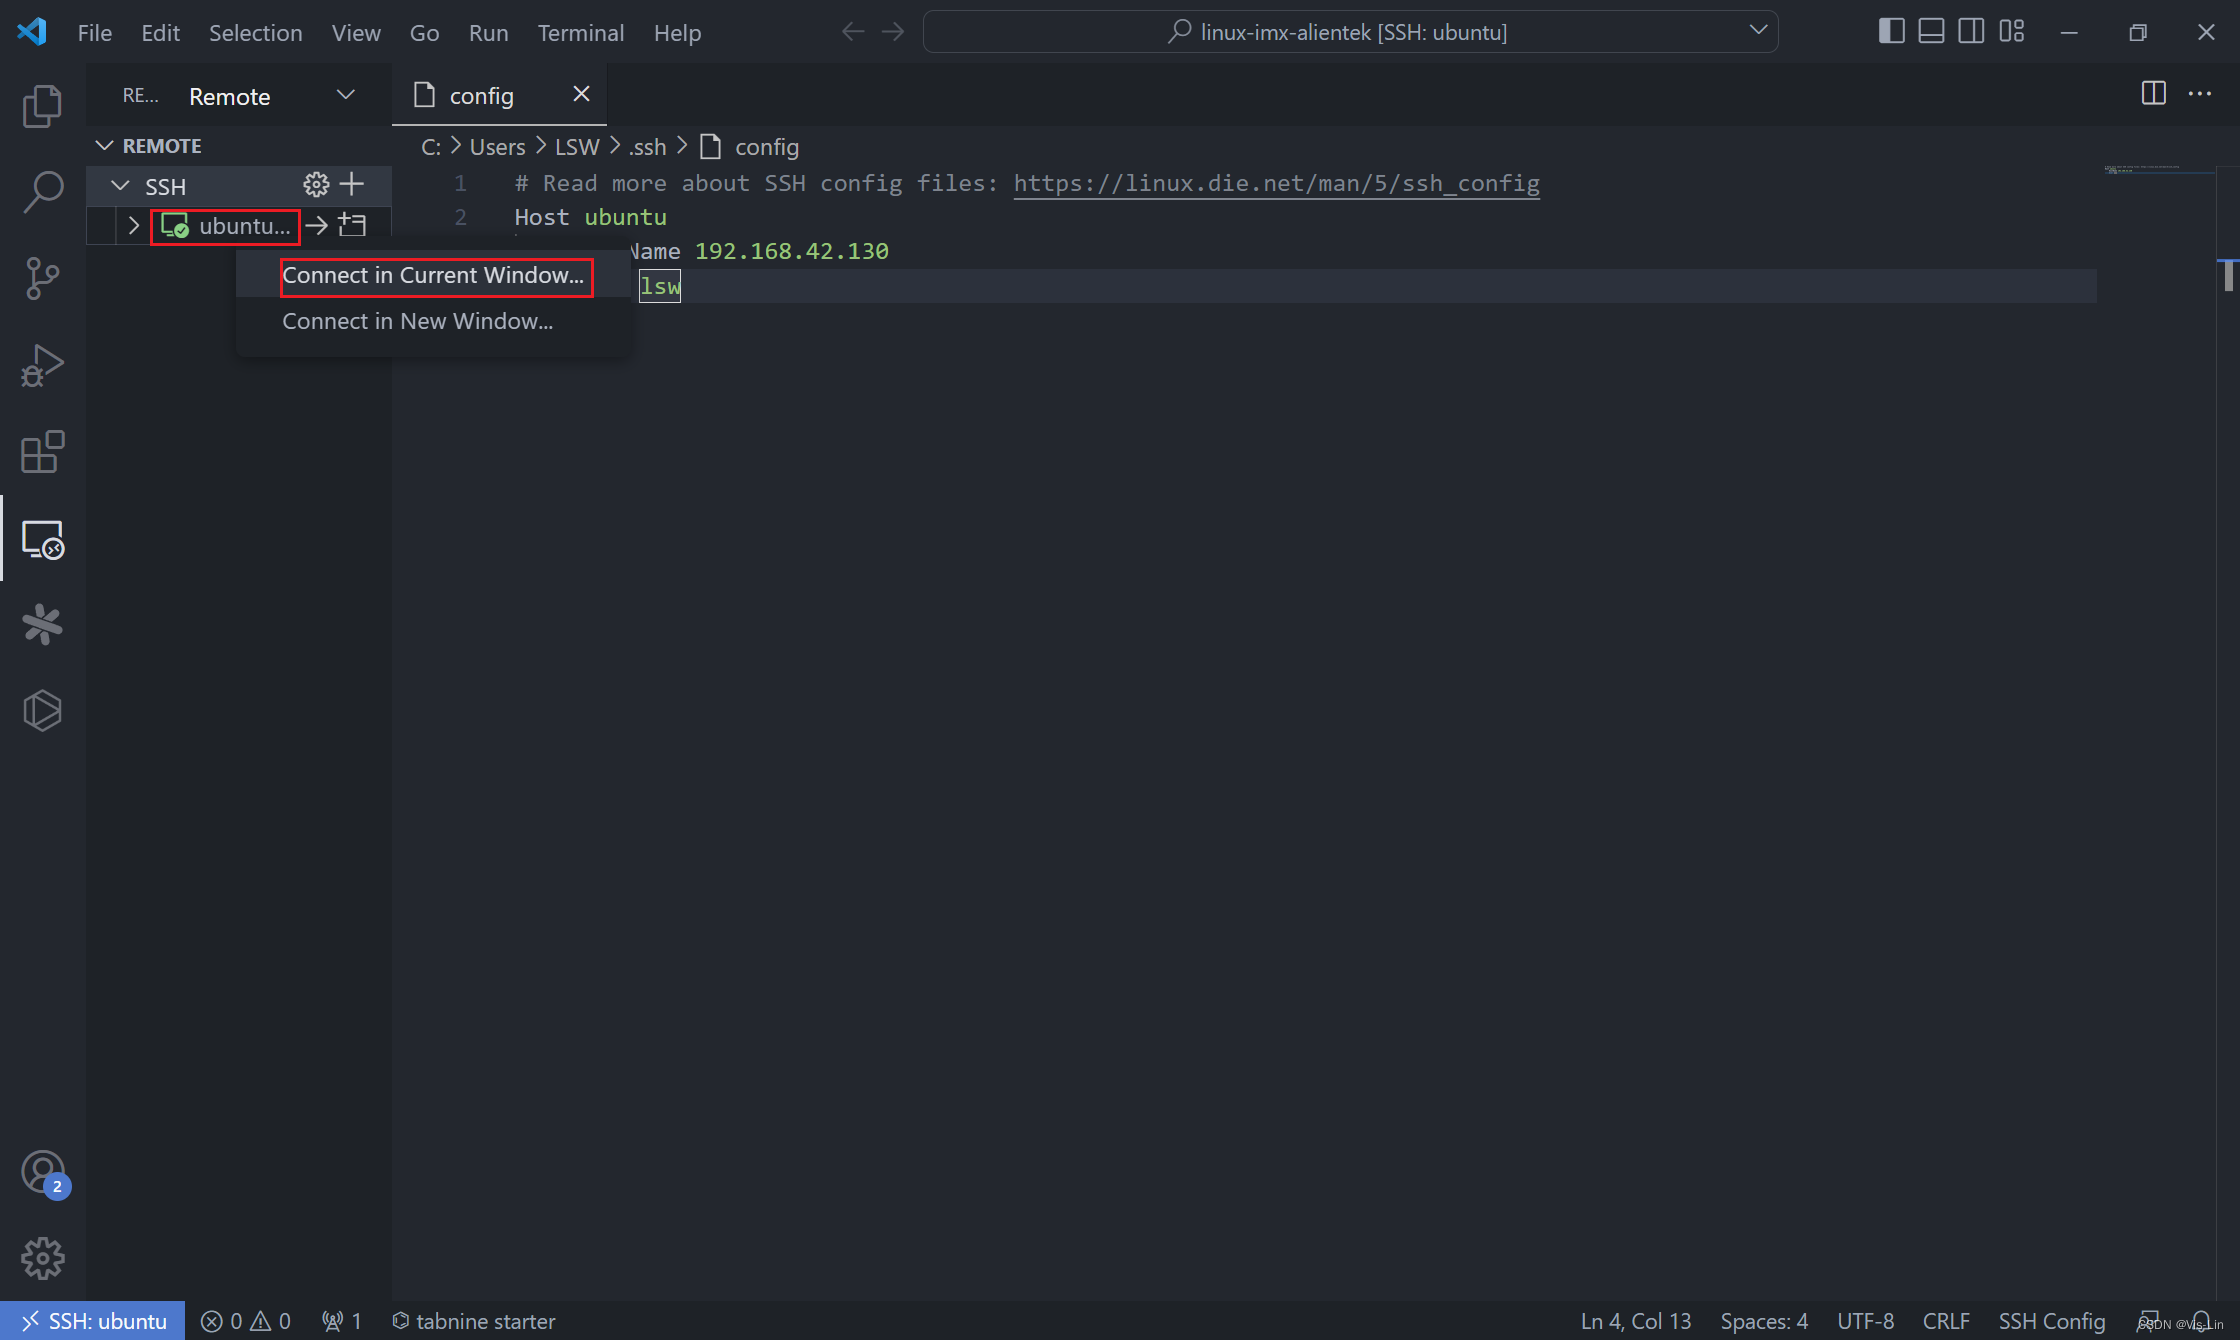
Task: Open the Explorer view icon
Action: (x=42, y=106)
